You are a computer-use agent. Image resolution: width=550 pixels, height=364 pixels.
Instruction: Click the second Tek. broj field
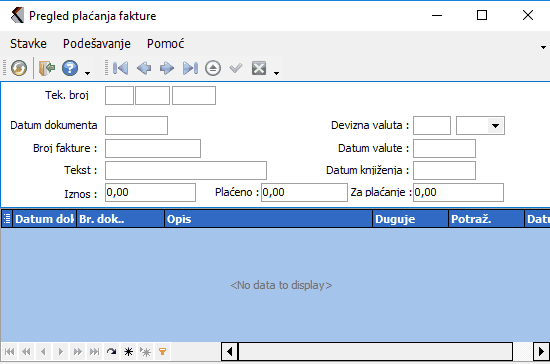click(153, 95)
